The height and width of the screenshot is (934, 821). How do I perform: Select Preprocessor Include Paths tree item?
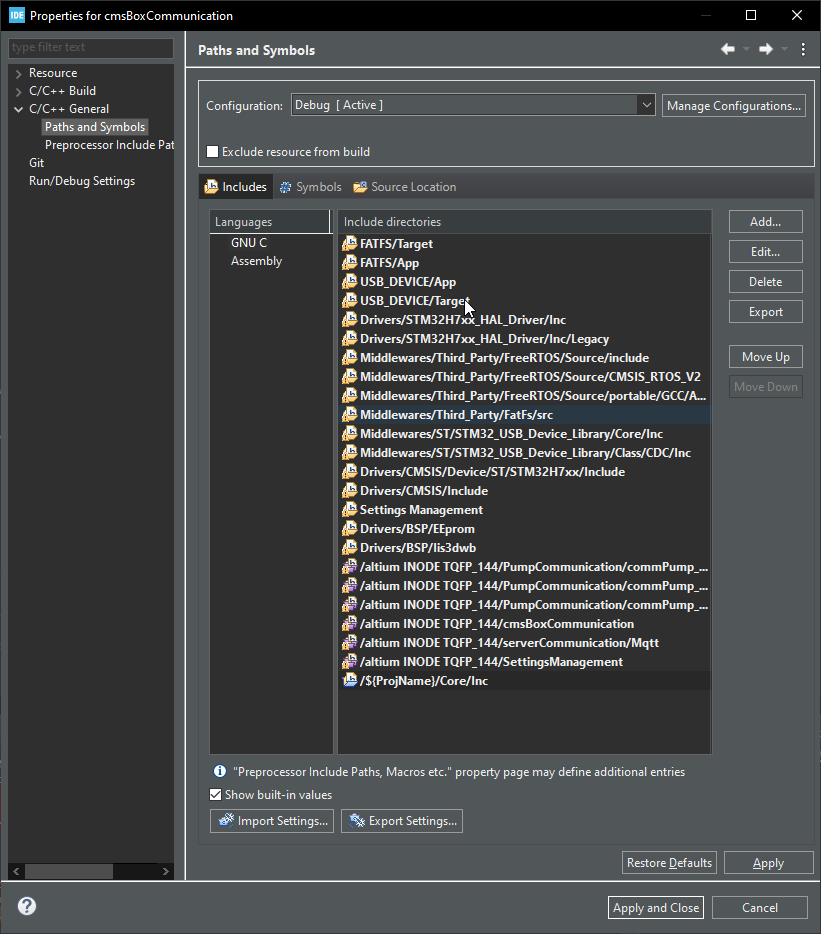pos(109,145)
